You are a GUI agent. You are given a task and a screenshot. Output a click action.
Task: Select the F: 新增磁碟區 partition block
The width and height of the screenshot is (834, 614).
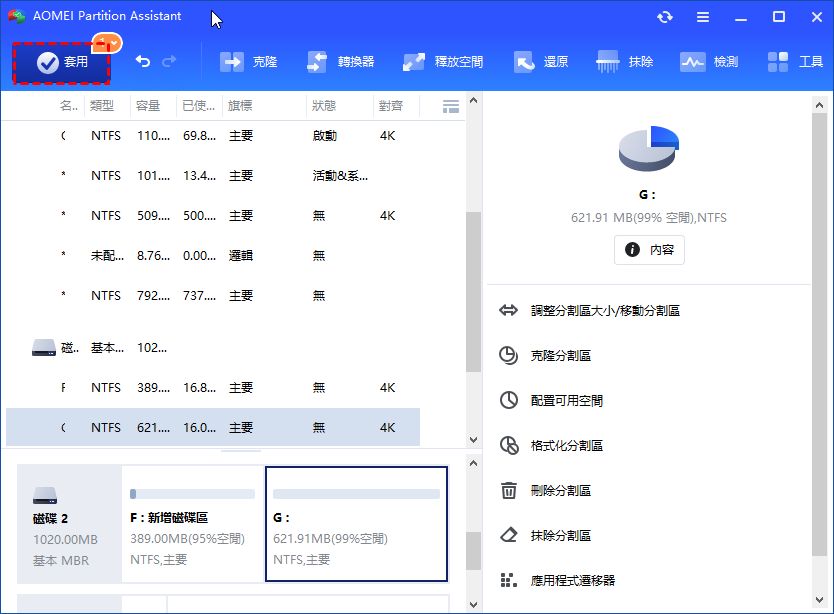click(x=193, y=524)
